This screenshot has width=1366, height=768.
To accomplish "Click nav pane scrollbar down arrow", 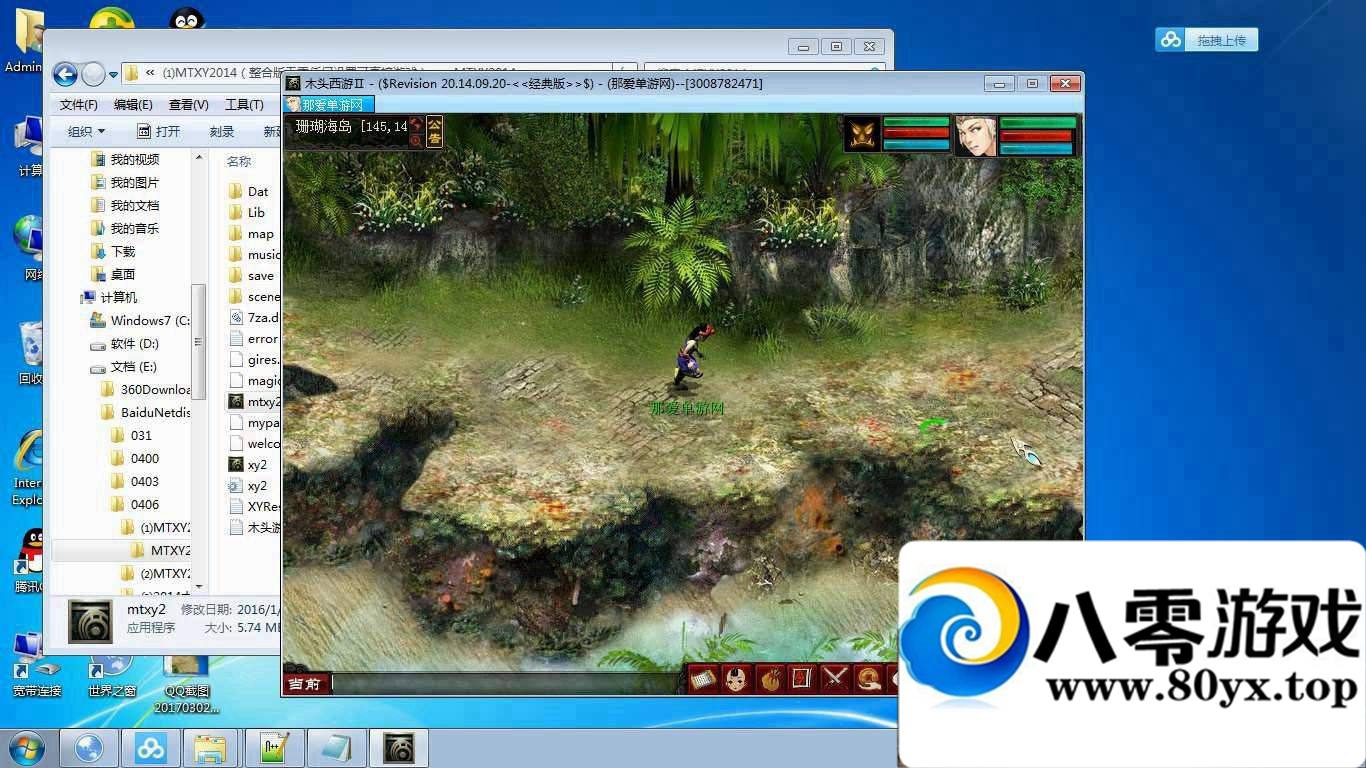I will [x=199, y=587].
